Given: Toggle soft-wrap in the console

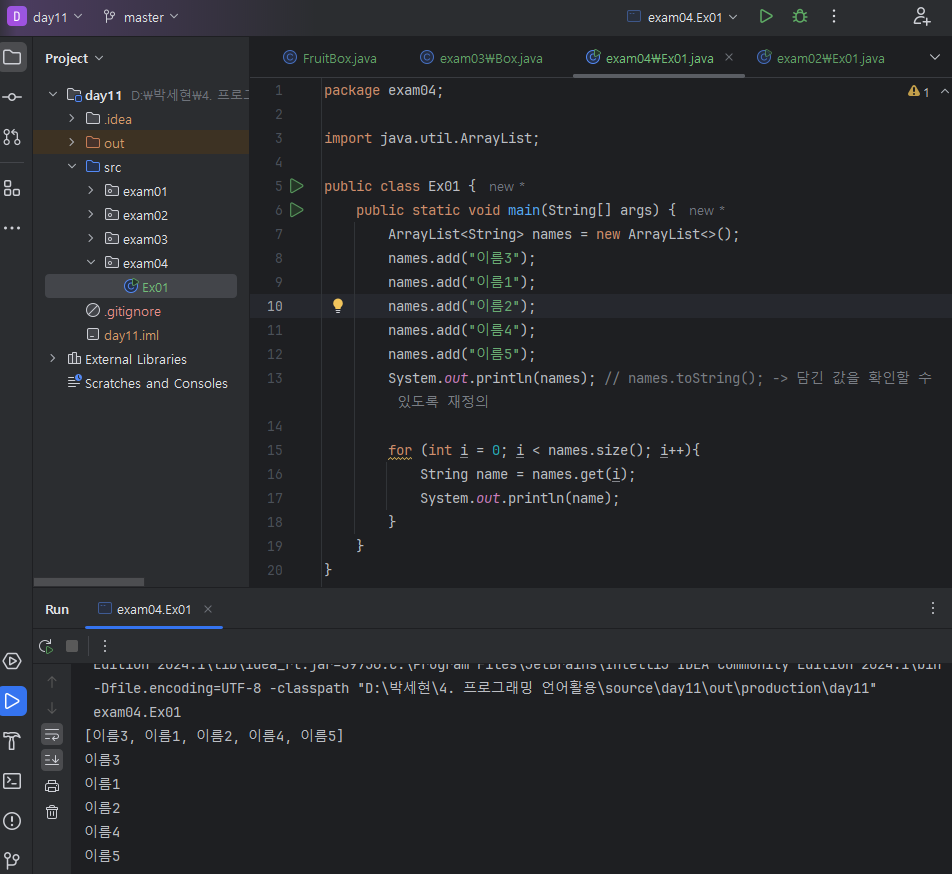Looking at the screenshot, I should (x=52, y=734).
